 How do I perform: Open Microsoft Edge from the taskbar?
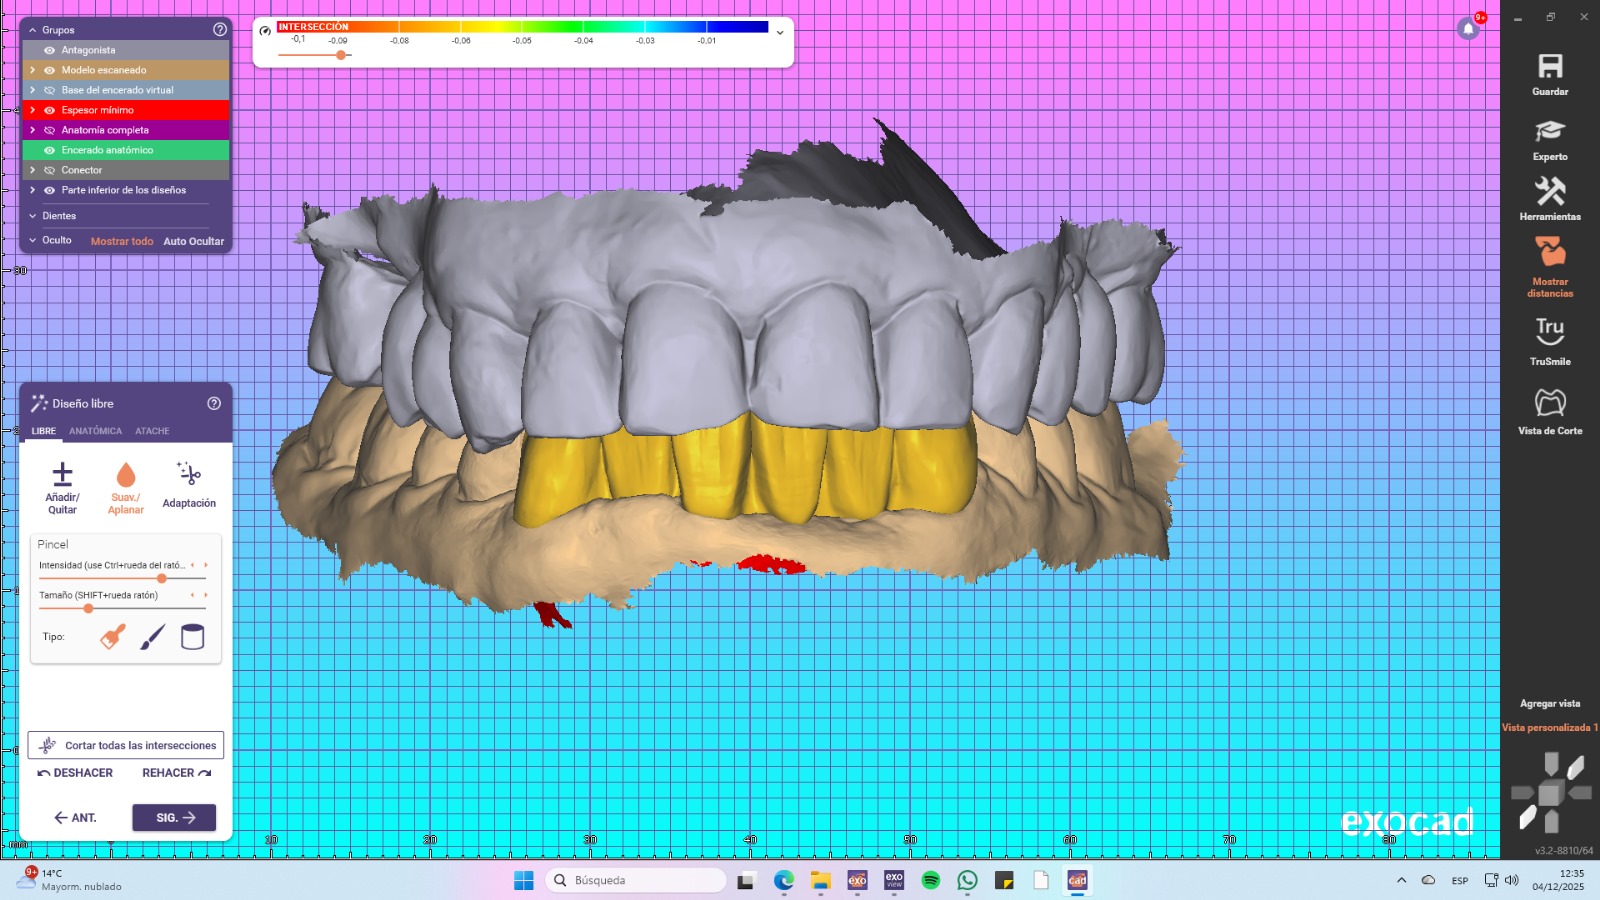point(784,880)
